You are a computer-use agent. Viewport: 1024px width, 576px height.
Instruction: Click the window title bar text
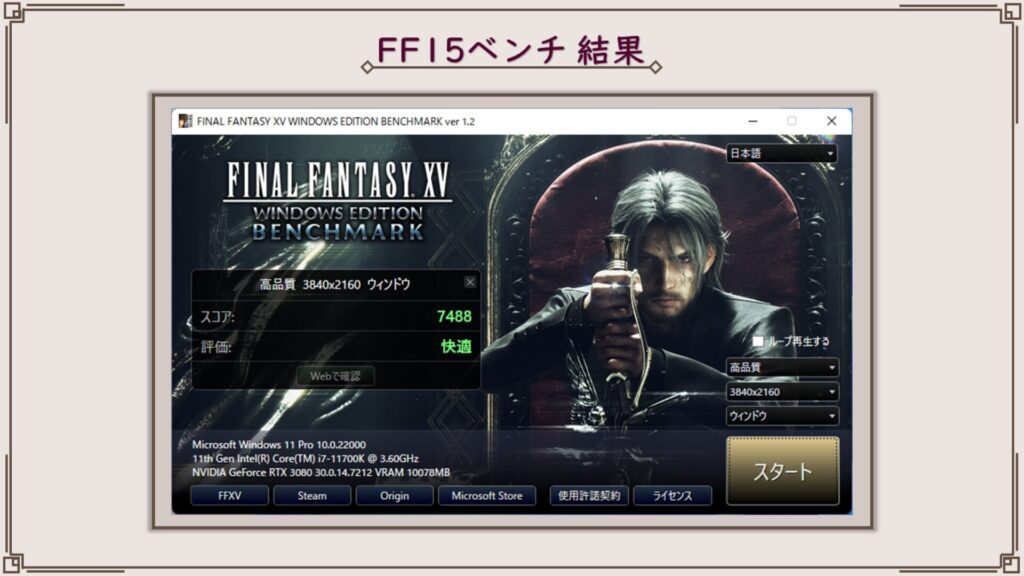336,121
